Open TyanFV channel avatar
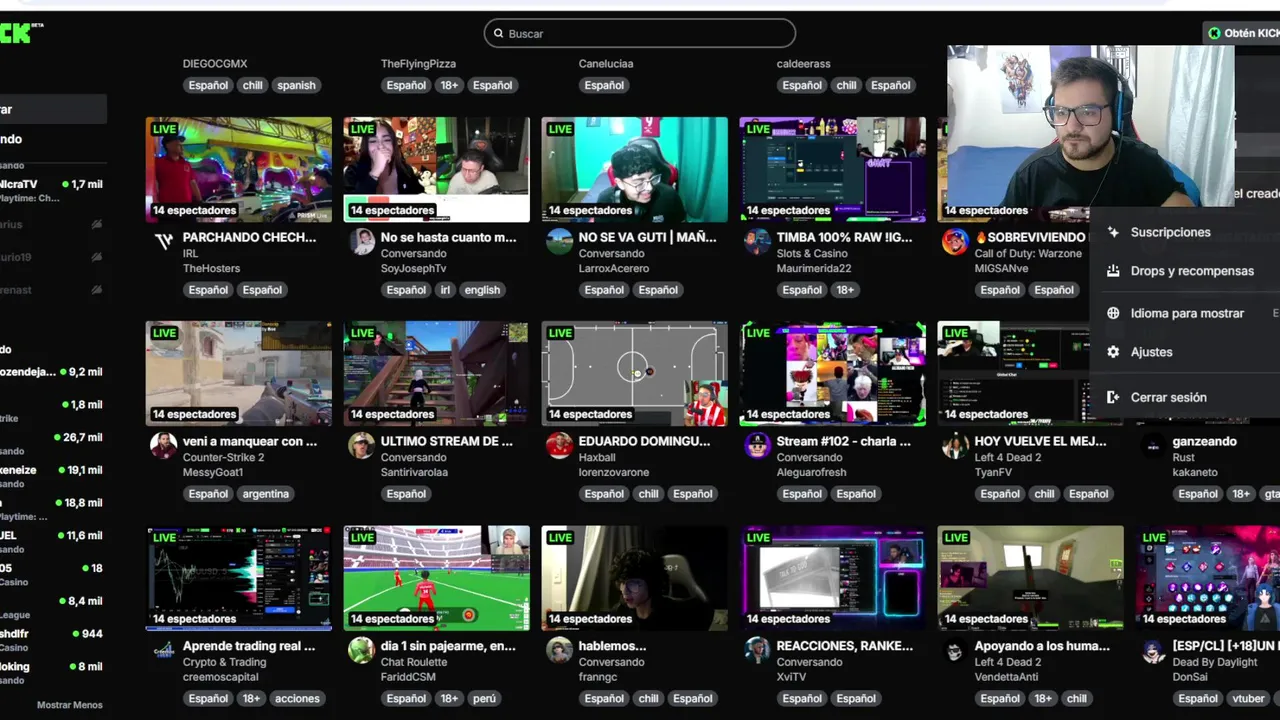Viewport: 1280px width, 720px height. point(956,446)
